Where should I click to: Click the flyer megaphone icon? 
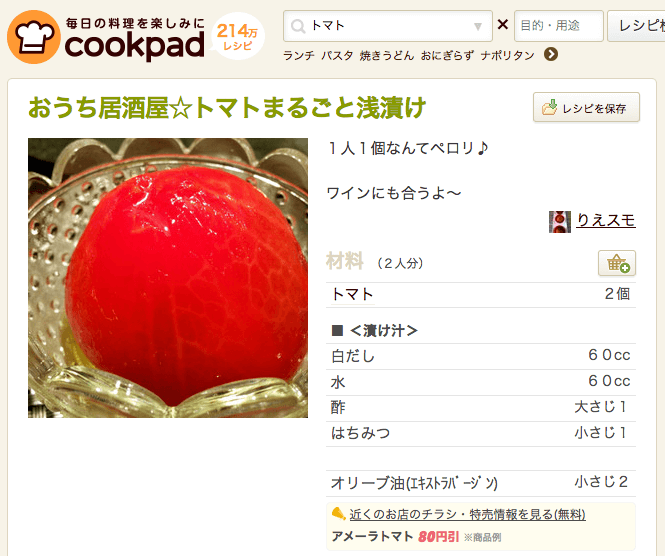[x=338, y=514]
